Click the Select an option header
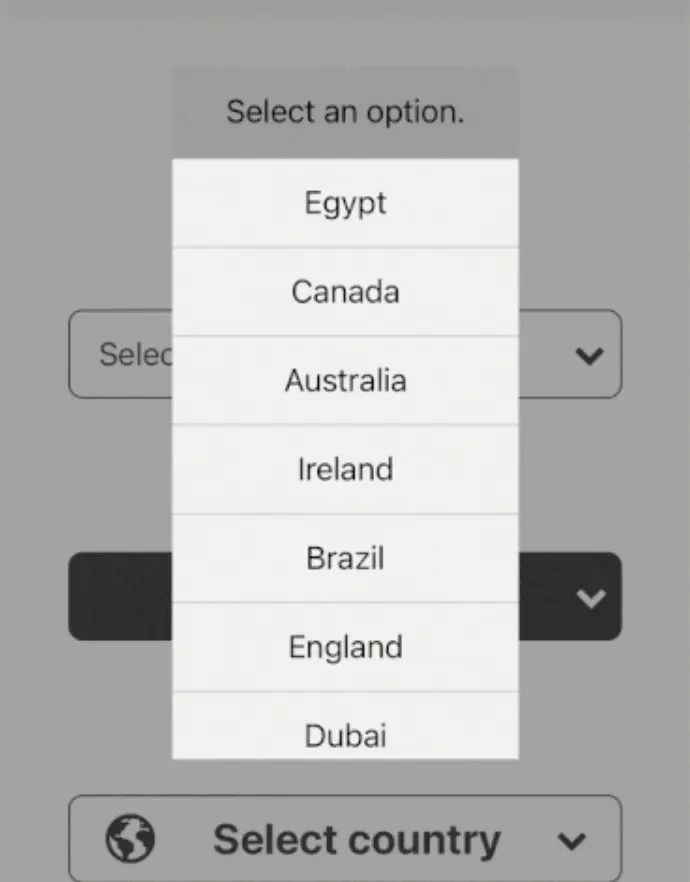 345,112
